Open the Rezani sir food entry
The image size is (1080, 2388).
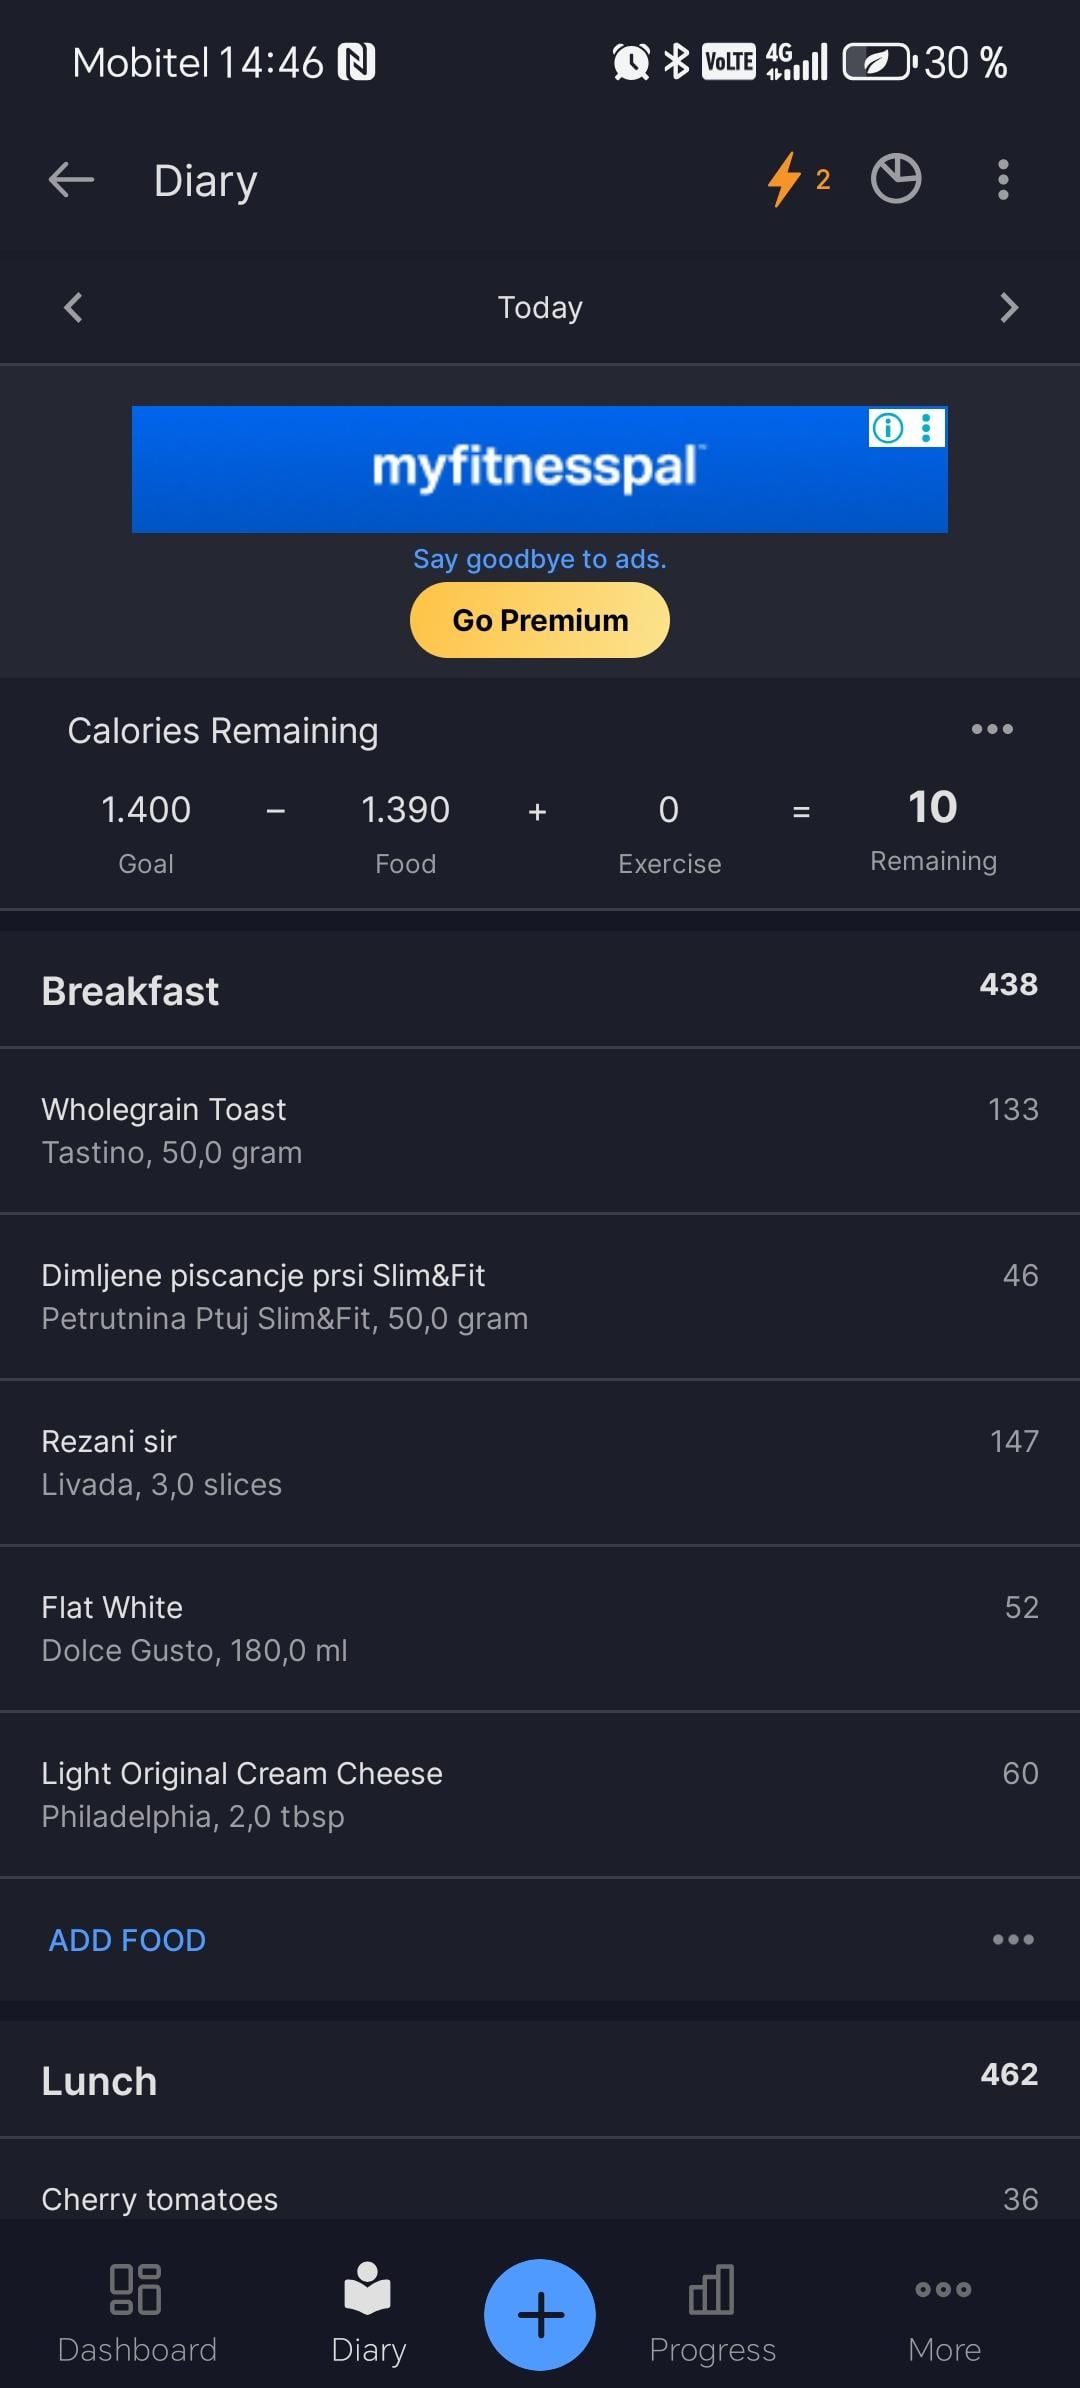pos(540,1462)
